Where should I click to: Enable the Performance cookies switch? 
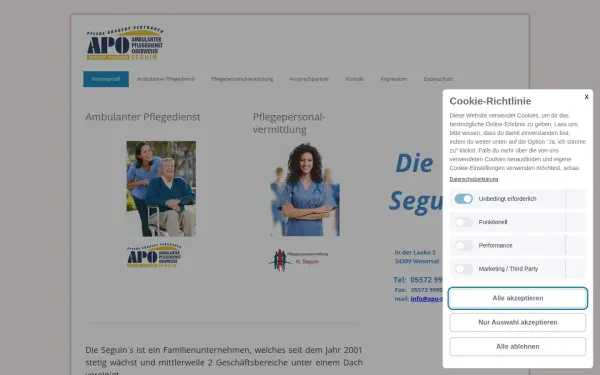(x=463, y=245)
